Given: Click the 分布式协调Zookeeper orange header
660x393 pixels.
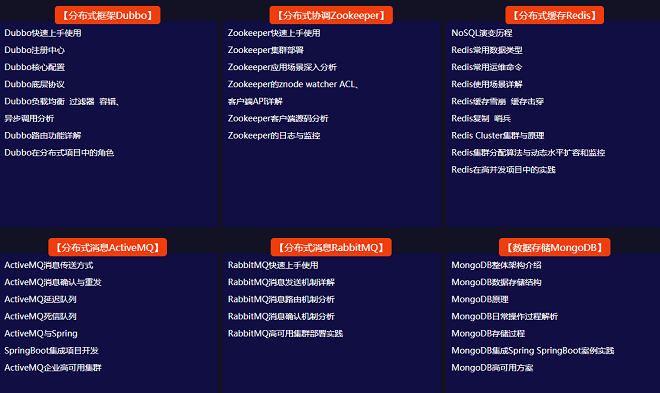Looking at the screenshot, I should point(331,15).
